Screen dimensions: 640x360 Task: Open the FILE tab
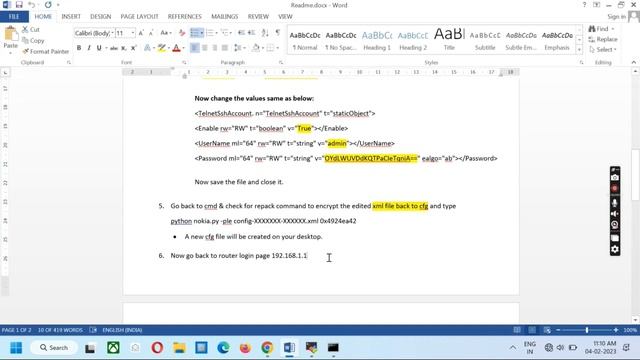(14, 16)
